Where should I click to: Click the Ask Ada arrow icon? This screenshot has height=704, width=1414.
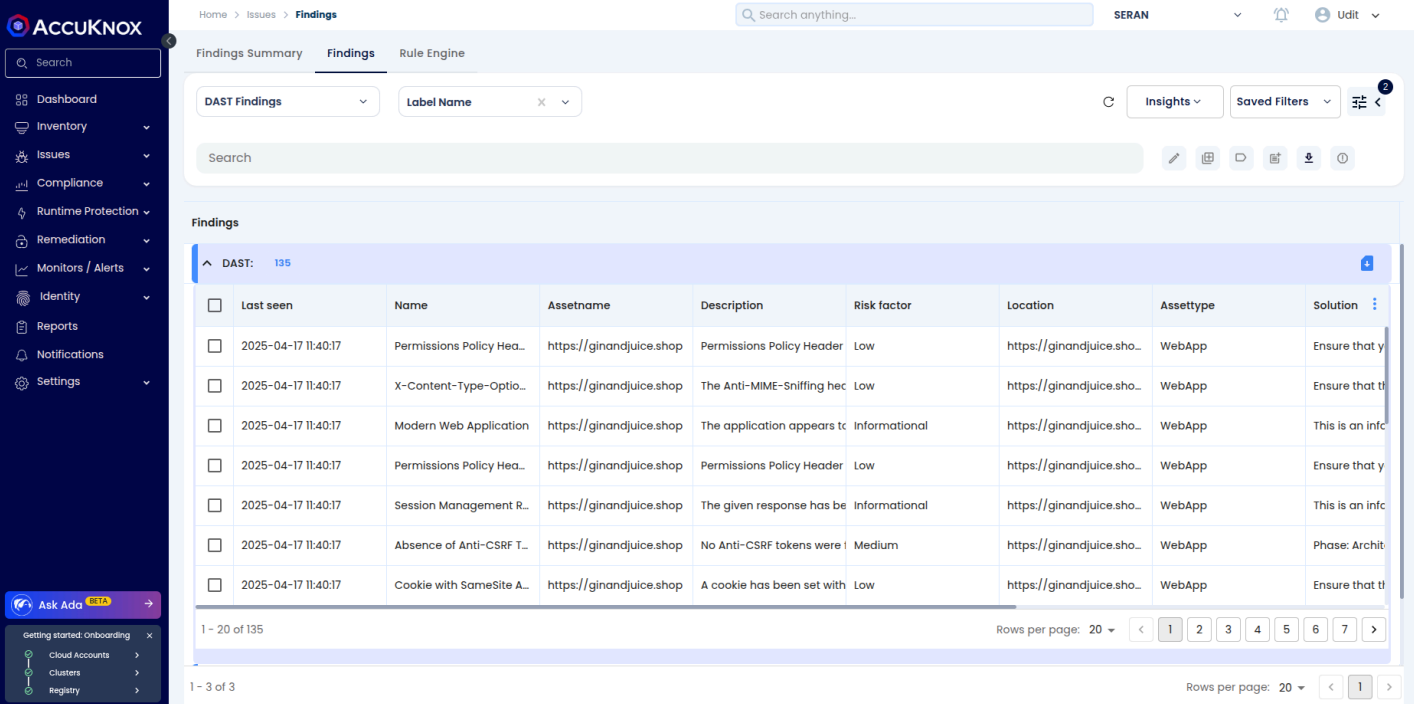coord(148,604)
